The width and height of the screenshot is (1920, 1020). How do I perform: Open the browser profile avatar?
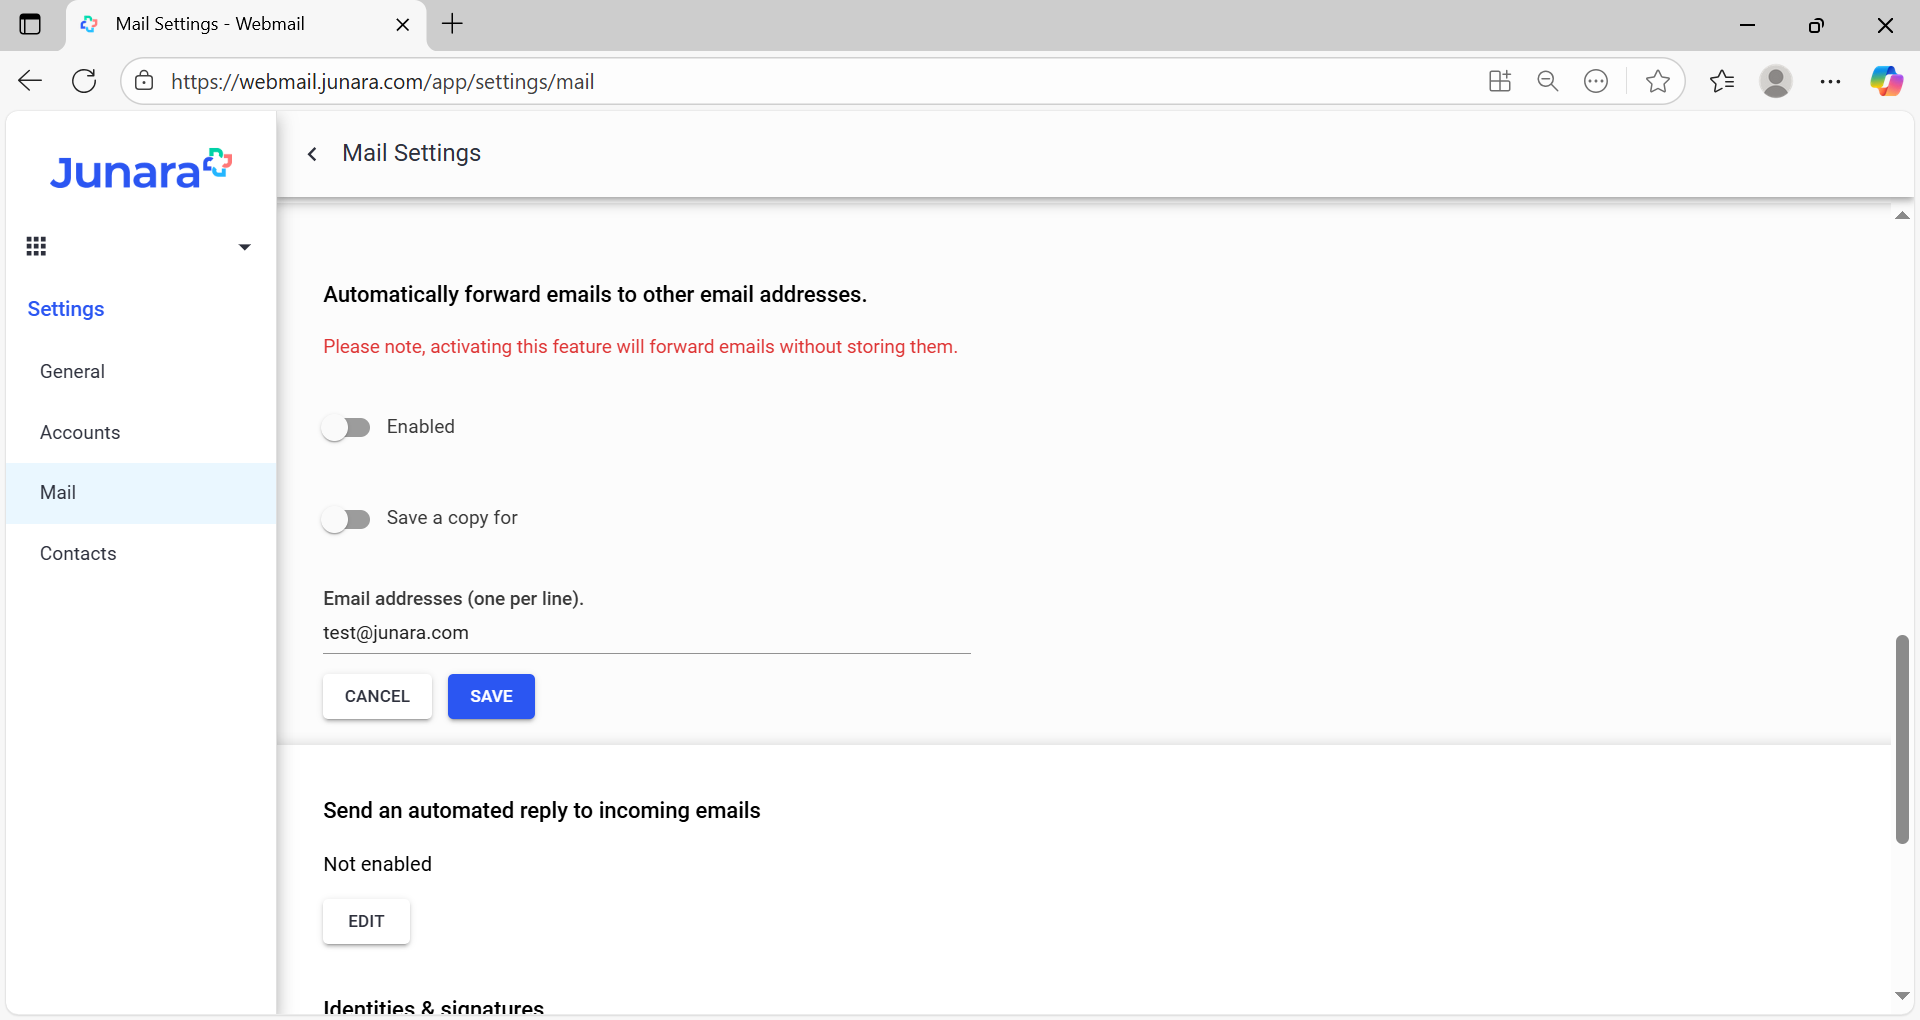point(1776,81)
